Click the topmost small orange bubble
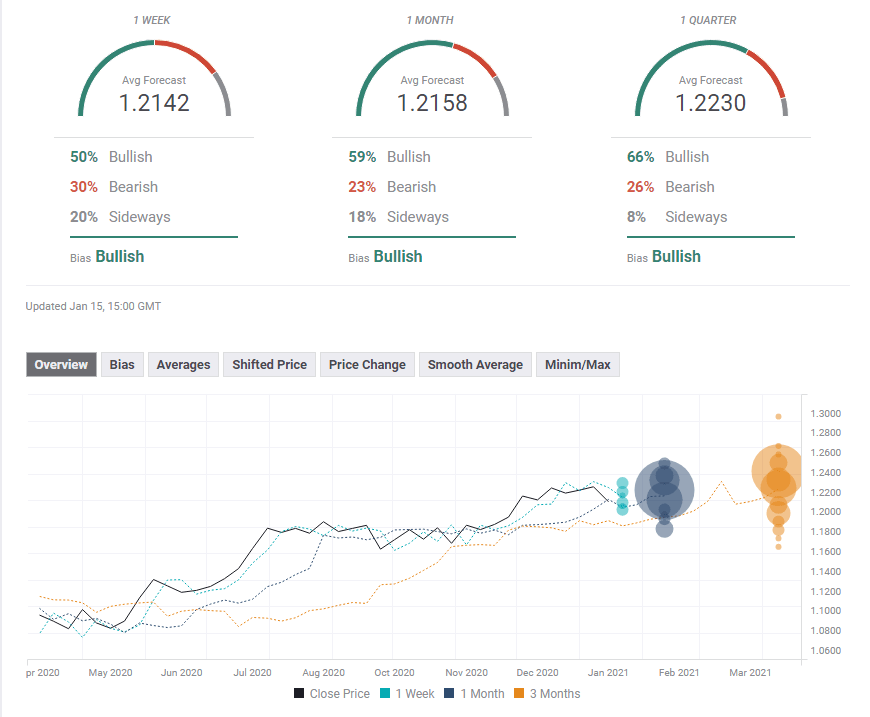 (x=779, y=416)
